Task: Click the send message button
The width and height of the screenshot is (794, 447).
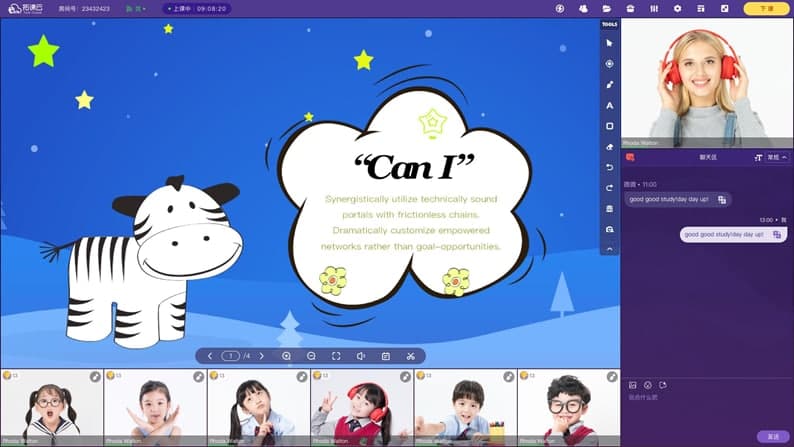Action: point(772,437)
